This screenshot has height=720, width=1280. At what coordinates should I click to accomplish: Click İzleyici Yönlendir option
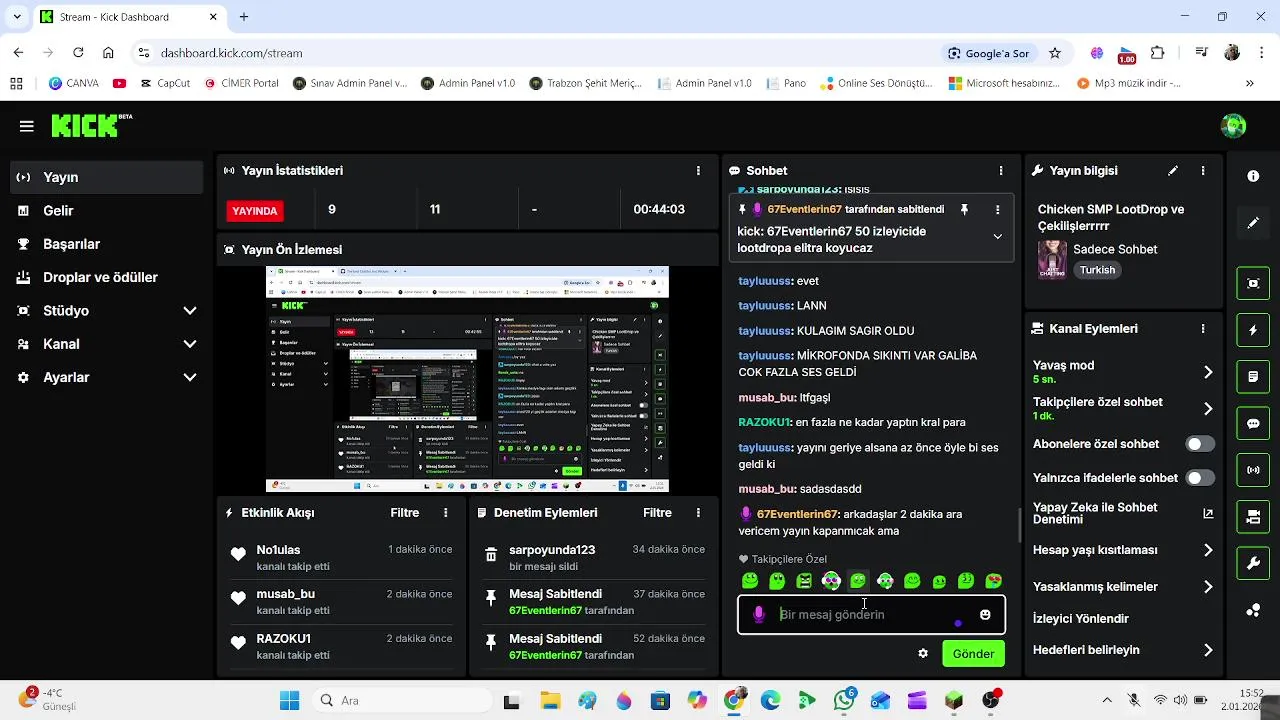(x=1081, y=619)
